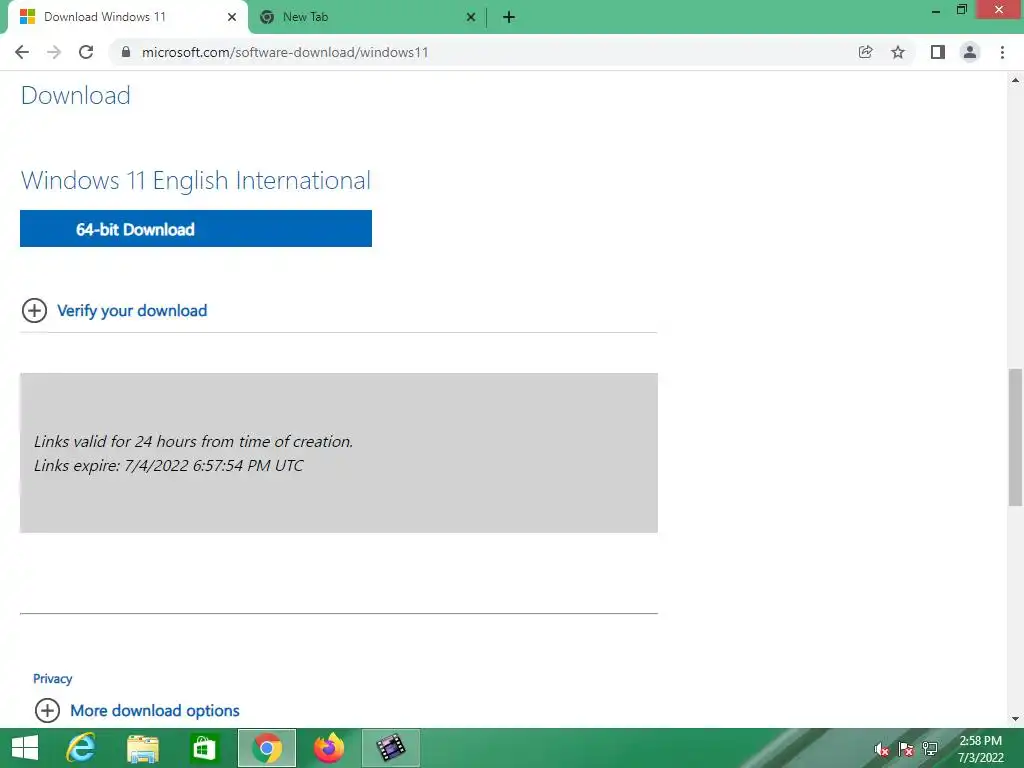Click the browser forward arrow
The height and width of the screenshot is (768, 1024).
coord(54,52)
